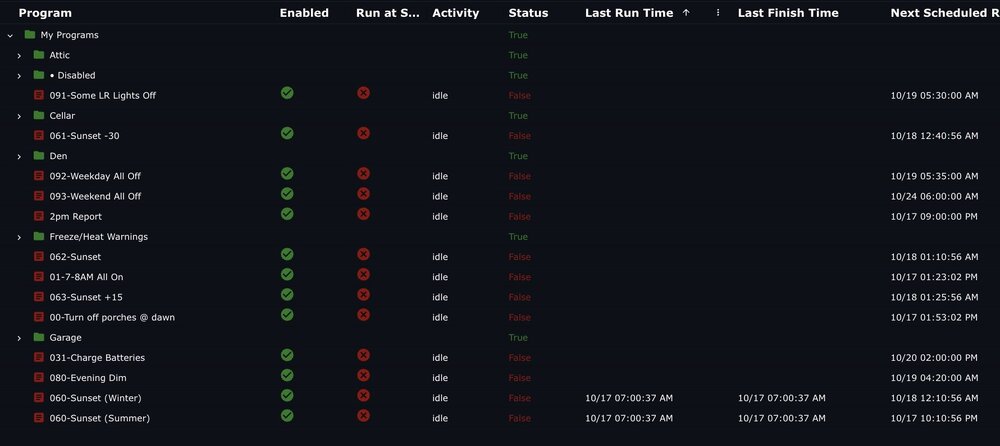The width and height of the screenshot is (1000, 446).
Task: Collapse the My Programs folder
Action: pos(10,35)
